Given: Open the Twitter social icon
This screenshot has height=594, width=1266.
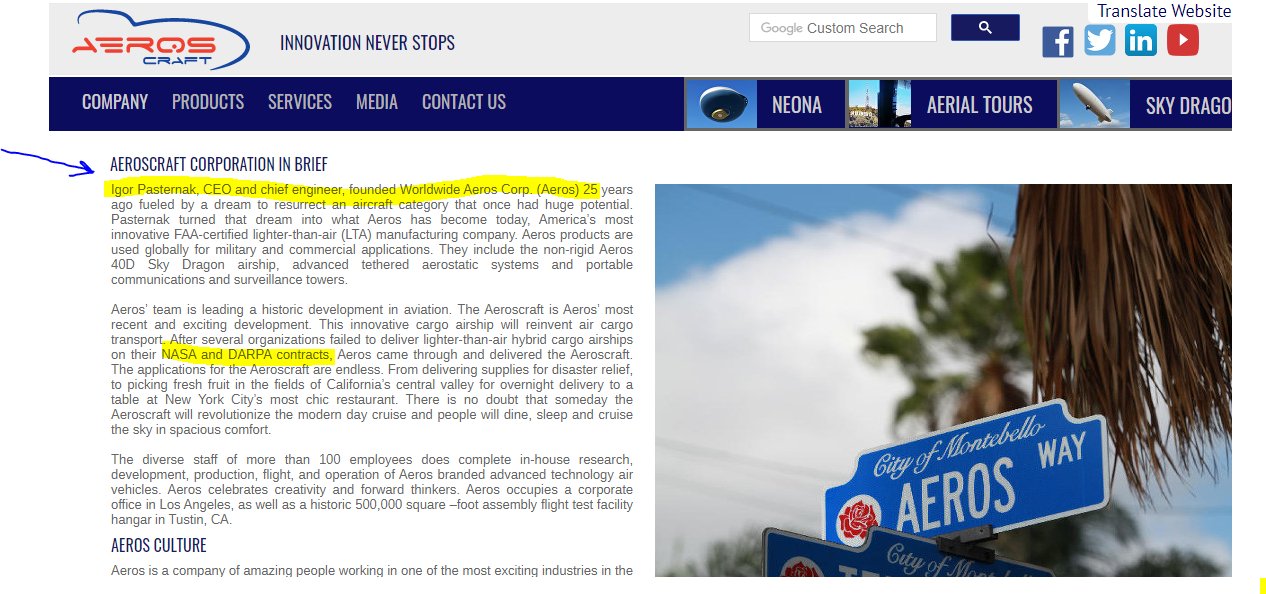Looking at the screenshot, I should 1099,40.
